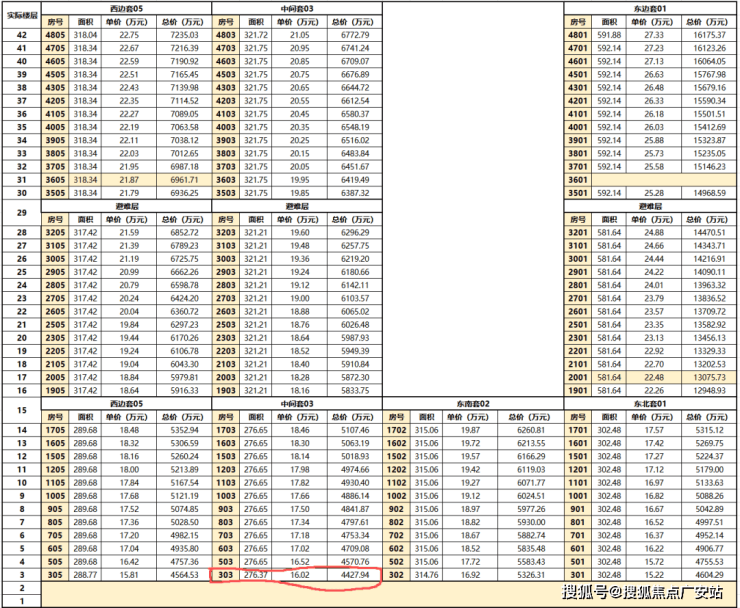Click the "实际楼层" header cell
This screenshot has width=740, height=608.
22,15
